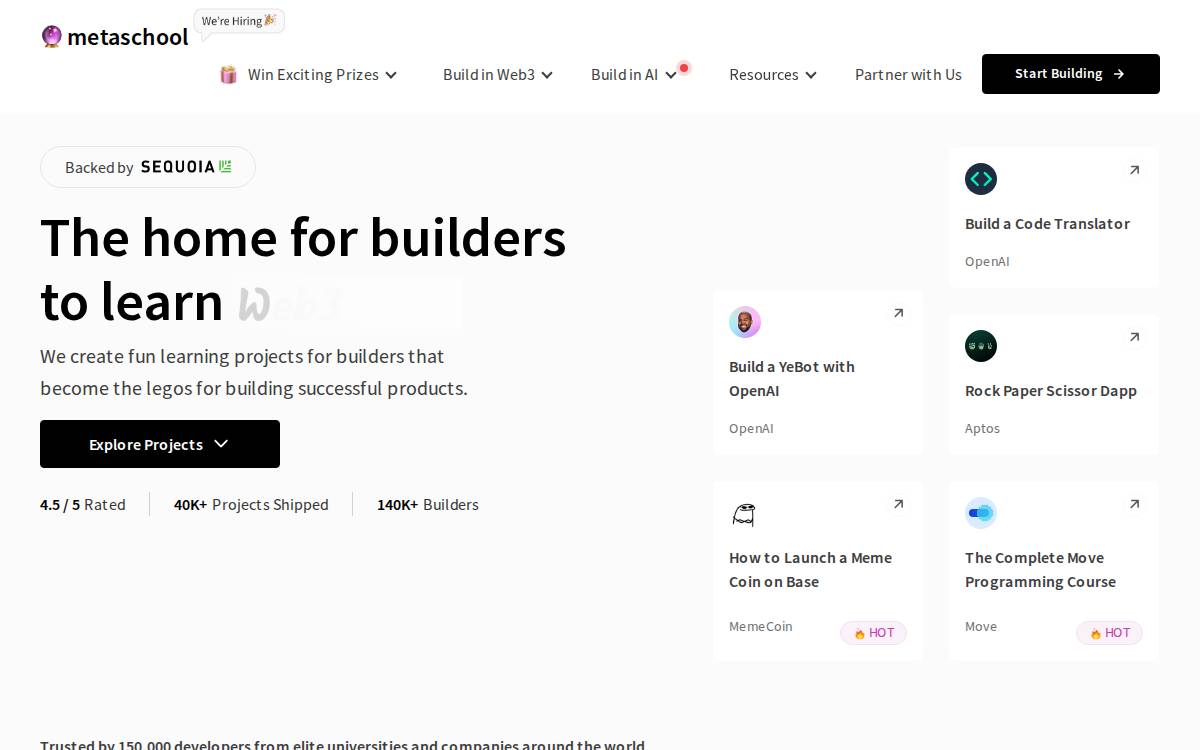The height and width of the screenshot is (750, 1200).
Task: Open arrow icon on Meme Coin on Base card
Action: [x=898, y=504]
